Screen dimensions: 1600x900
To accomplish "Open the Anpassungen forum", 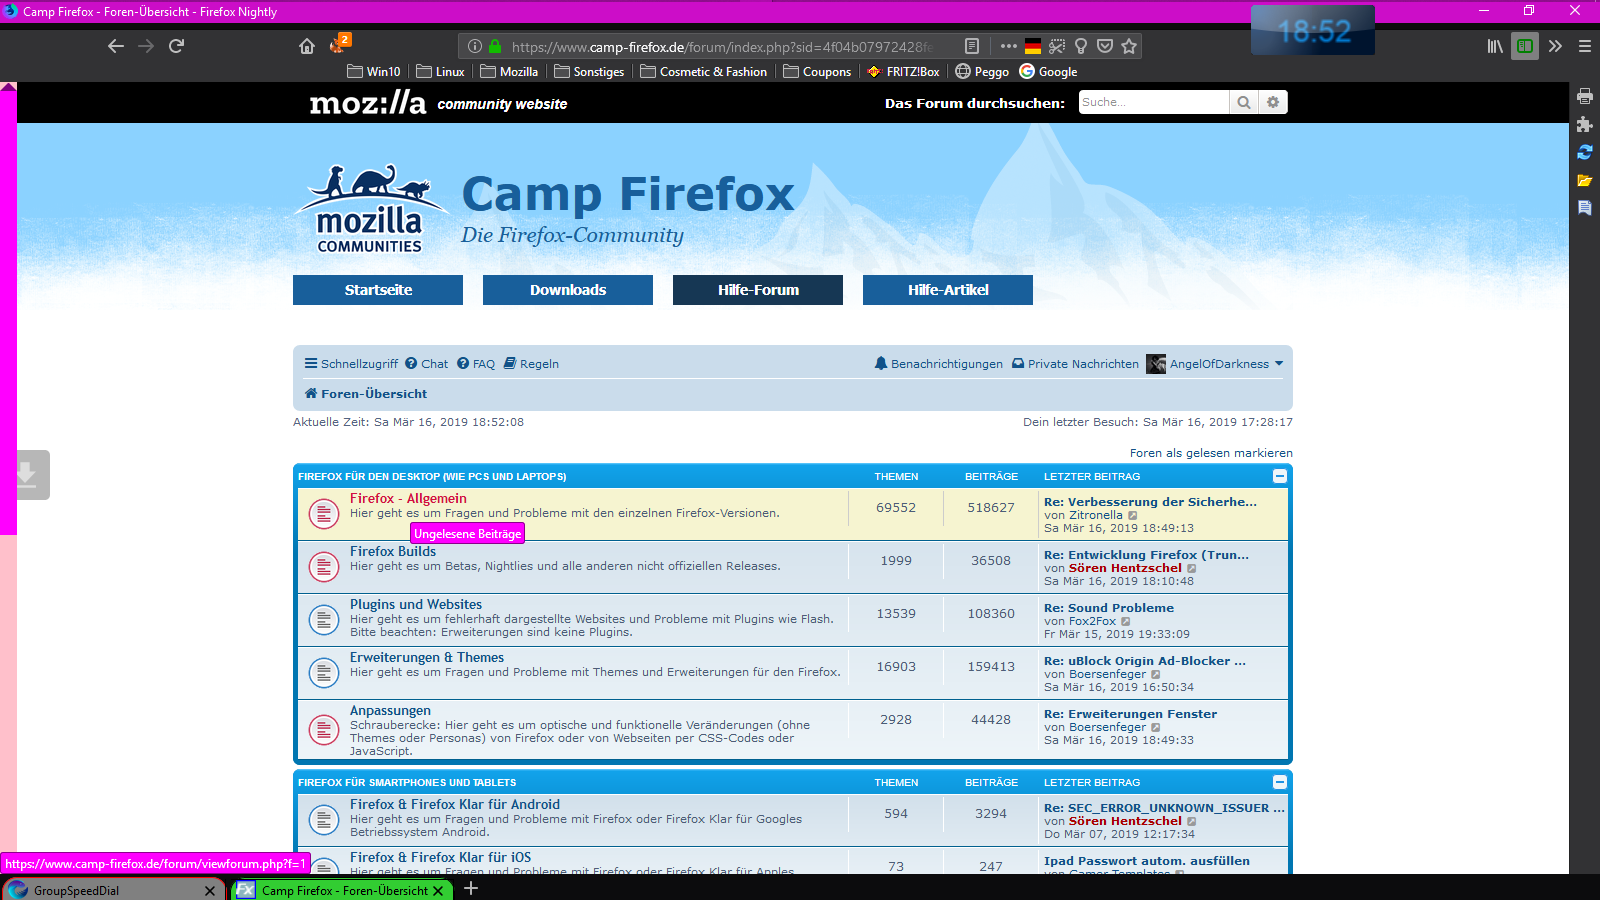I will (390, 710).
